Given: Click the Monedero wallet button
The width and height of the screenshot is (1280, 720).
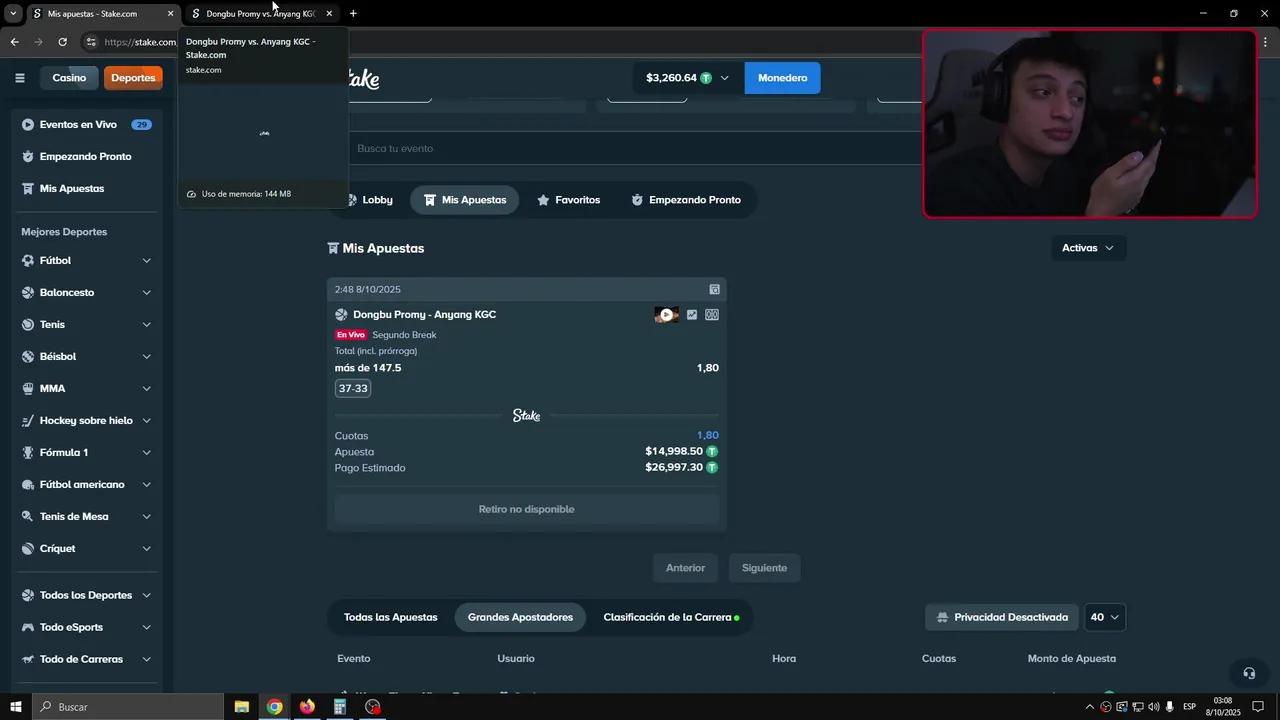Looking at the screenshot, I should (x=782, y=78).
